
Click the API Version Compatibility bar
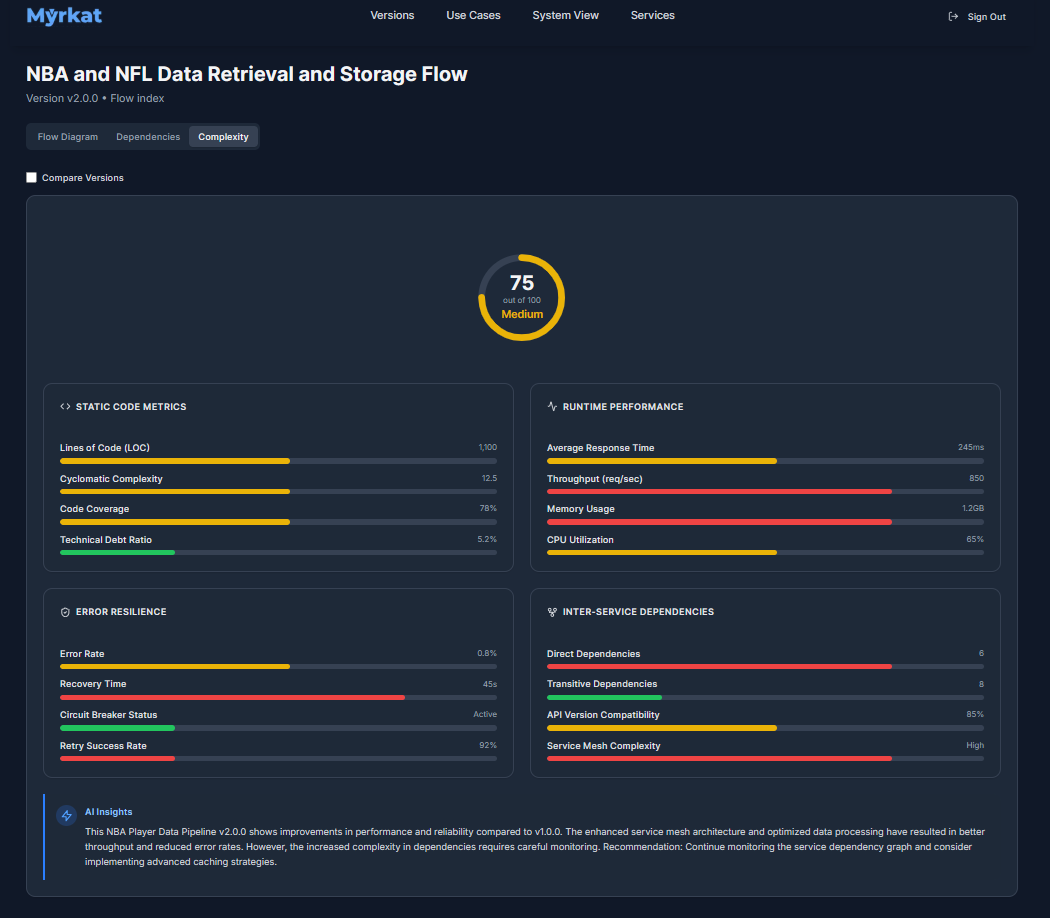point(765,729)
